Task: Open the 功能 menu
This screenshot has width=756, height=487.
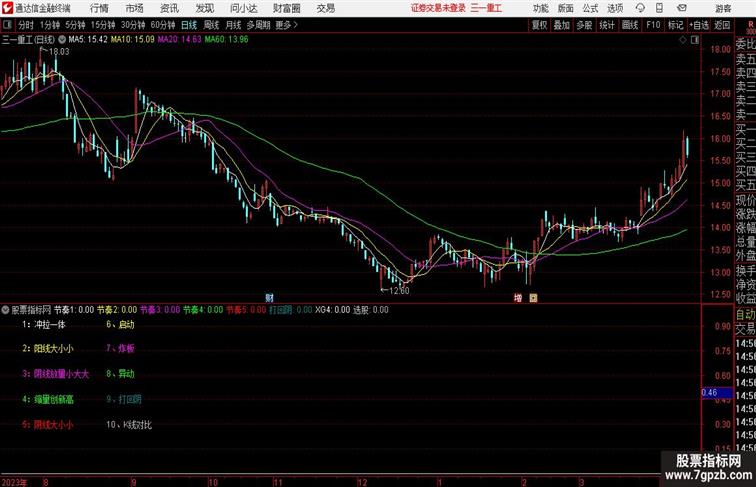Action: [x=541, y=8]
